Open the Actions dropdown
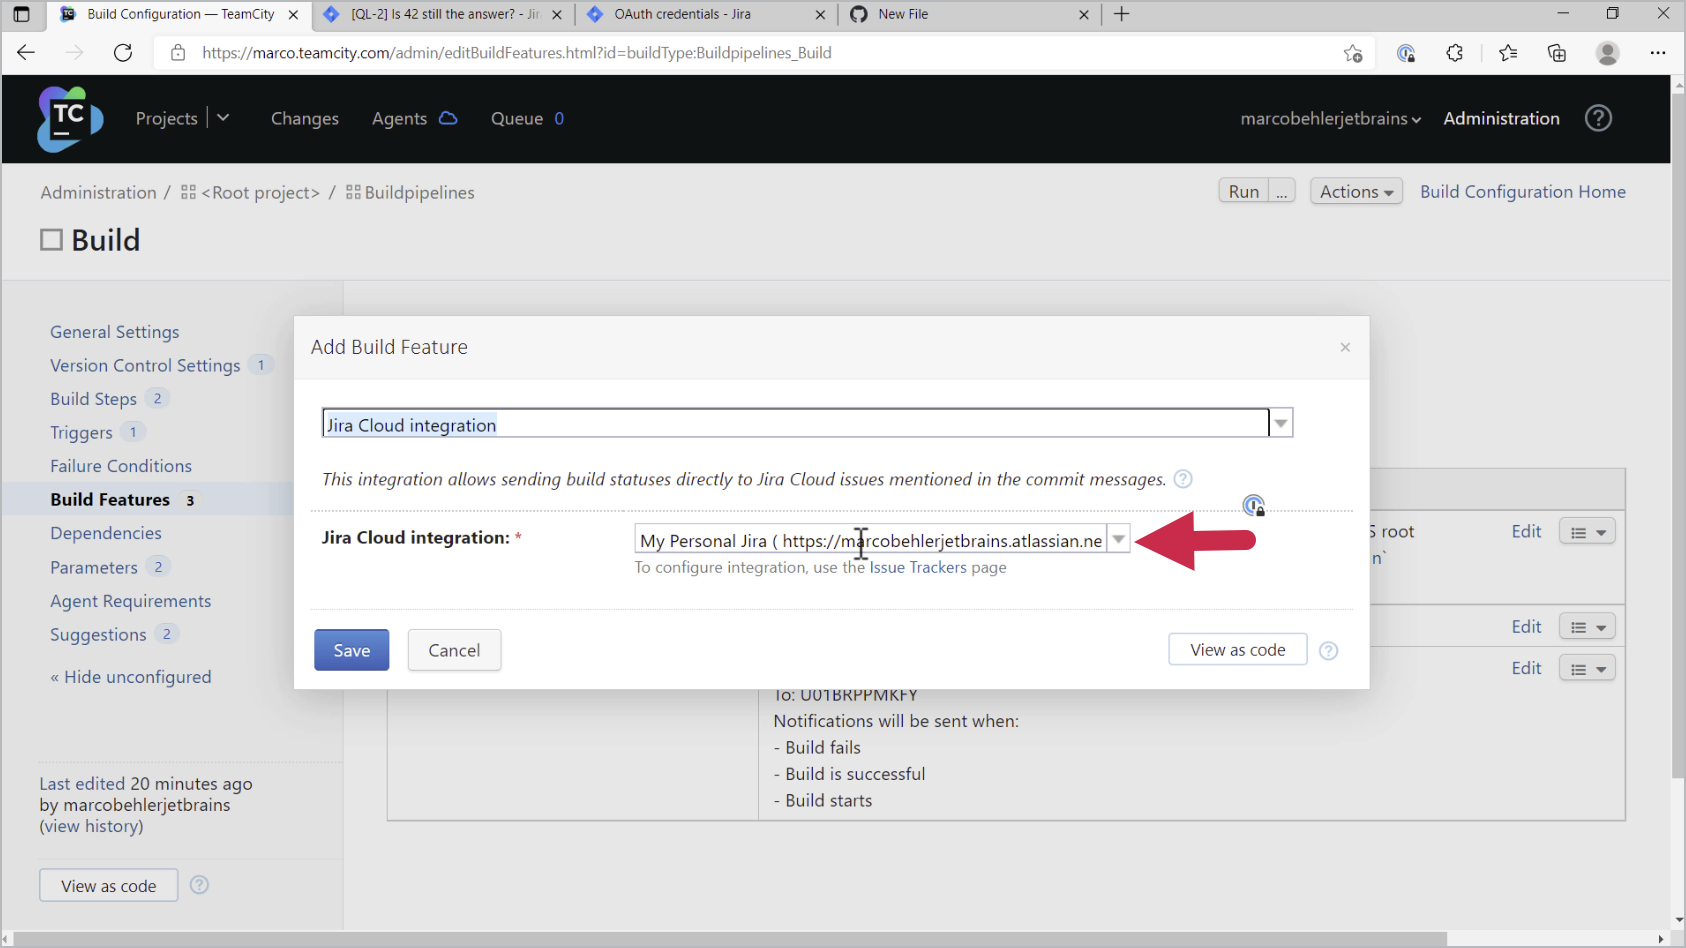This screenshot has height=948, width=1686. click(1356, 191)
